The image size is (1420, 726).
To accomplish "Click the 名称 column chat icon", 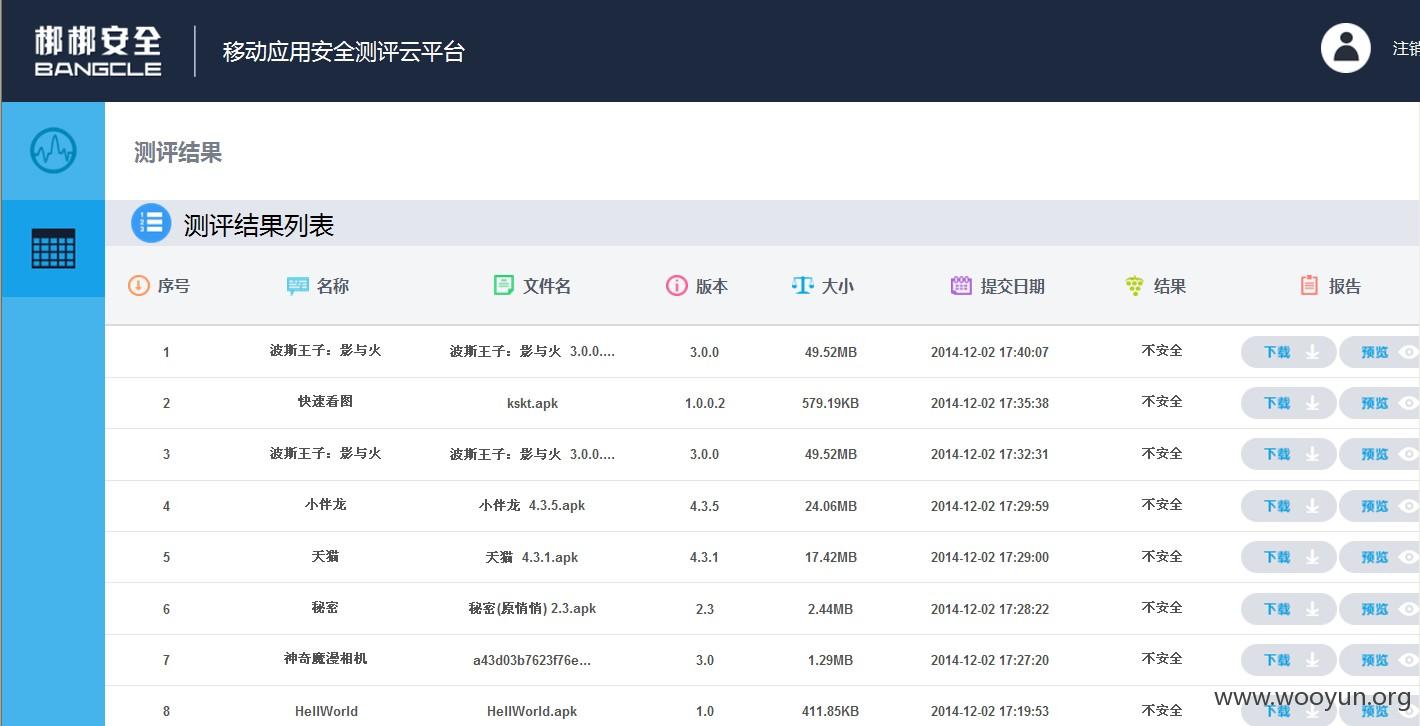I will pyautogui.click(x=298, y=286).
